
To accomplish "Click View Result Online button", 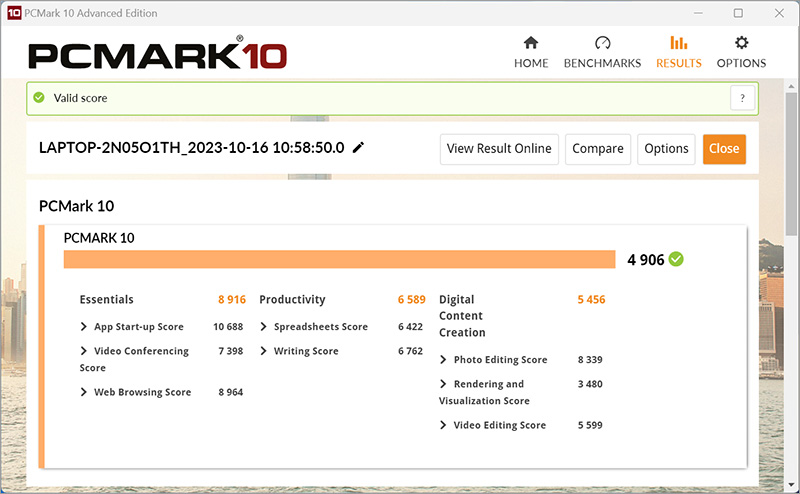I will point(499,149).
